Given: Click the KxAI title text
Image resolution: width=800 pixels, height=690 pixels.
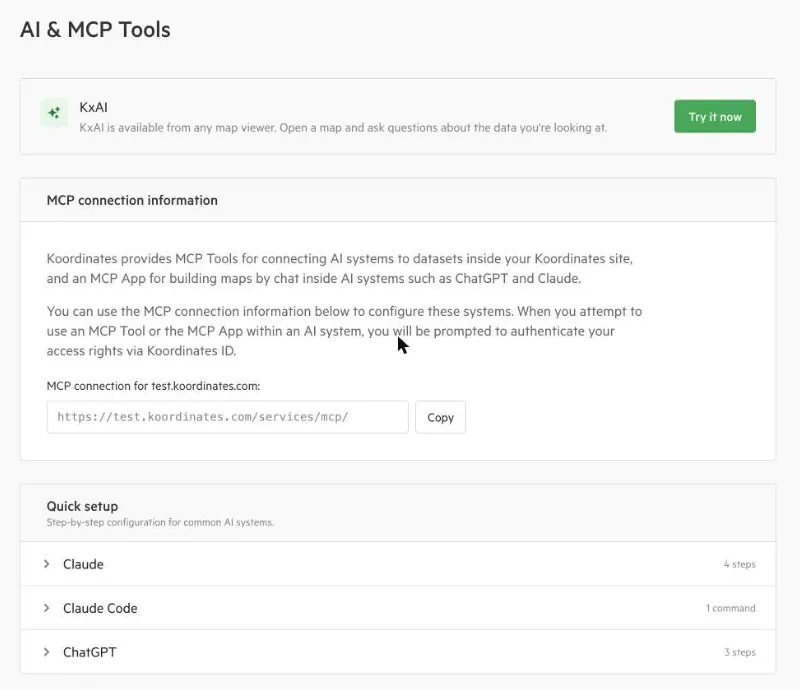Looking at the screenshot, I should click(93, 107).
